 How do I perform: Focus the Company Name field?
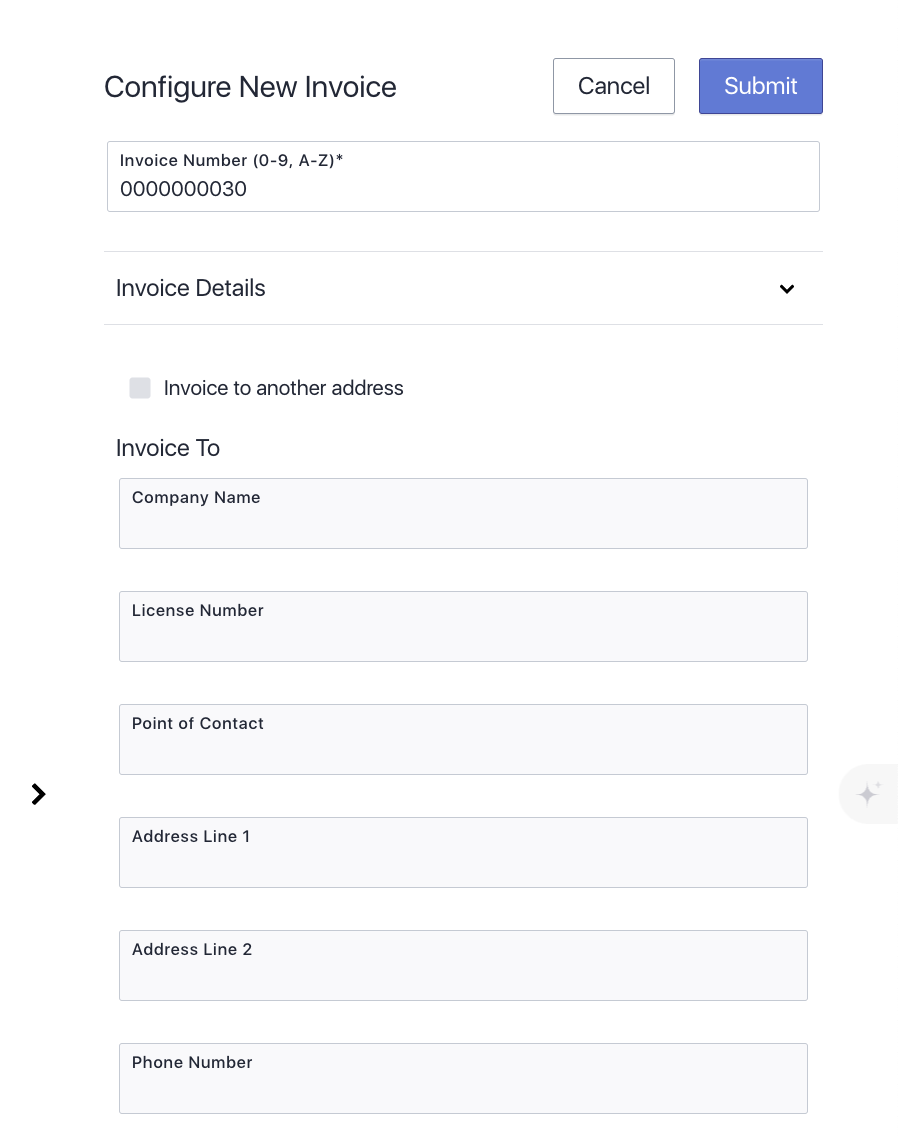(463, 513)
